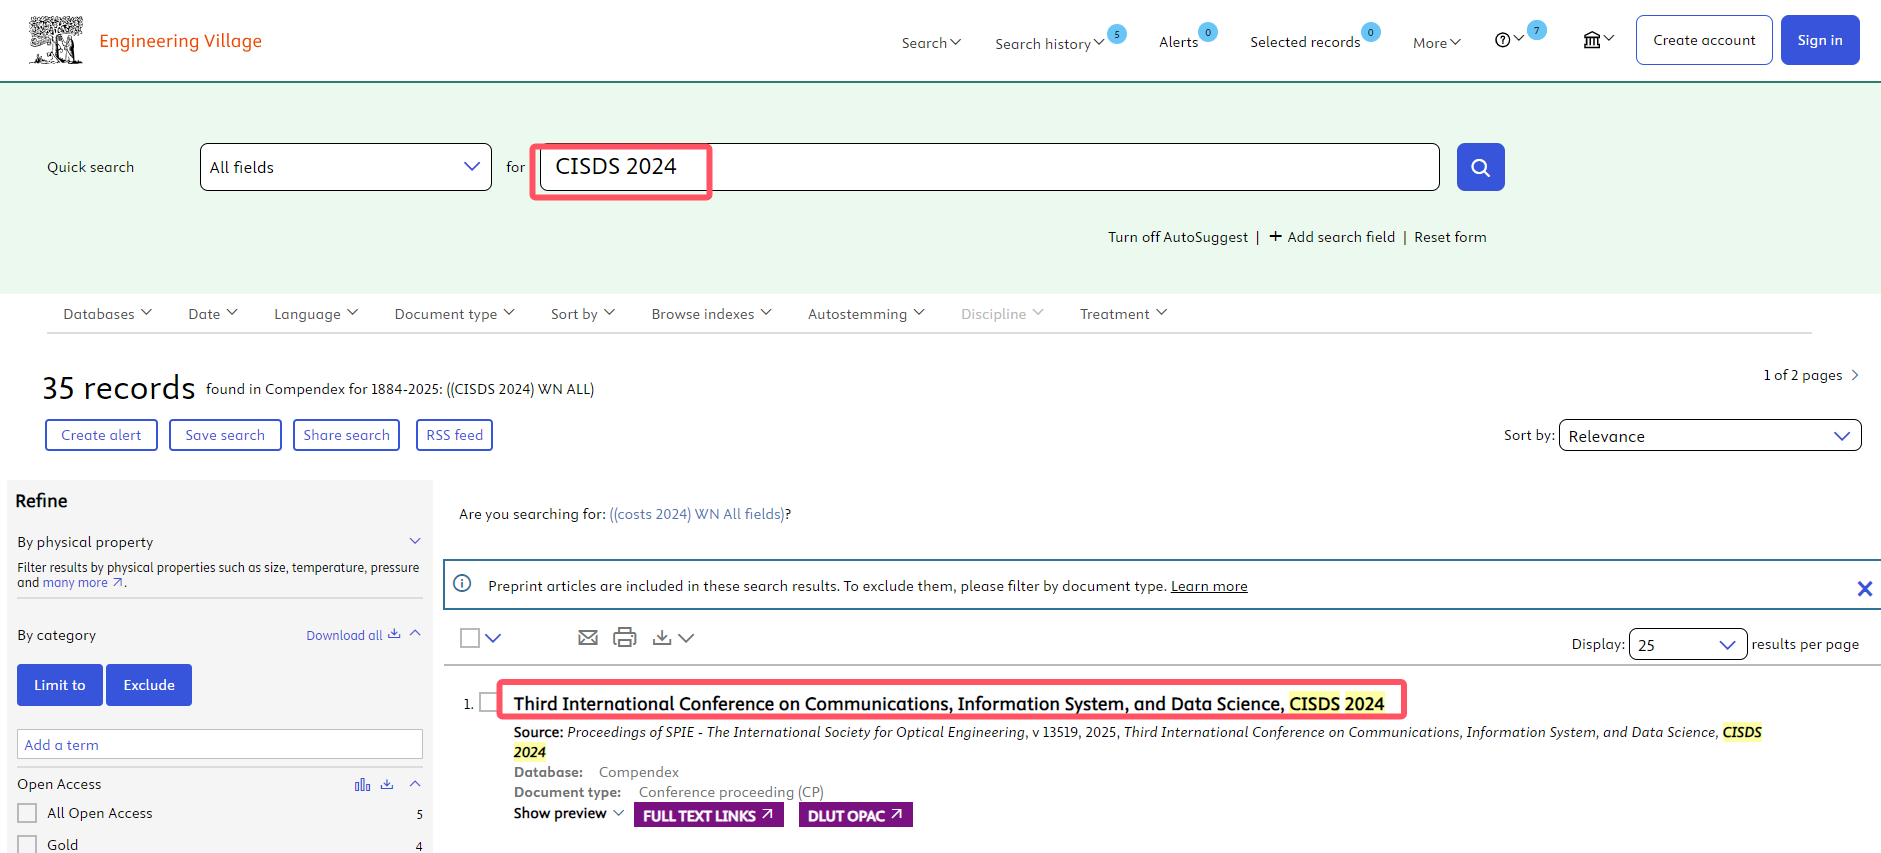Click the download records icon
1881x853 pixels.
coord(662,637)
